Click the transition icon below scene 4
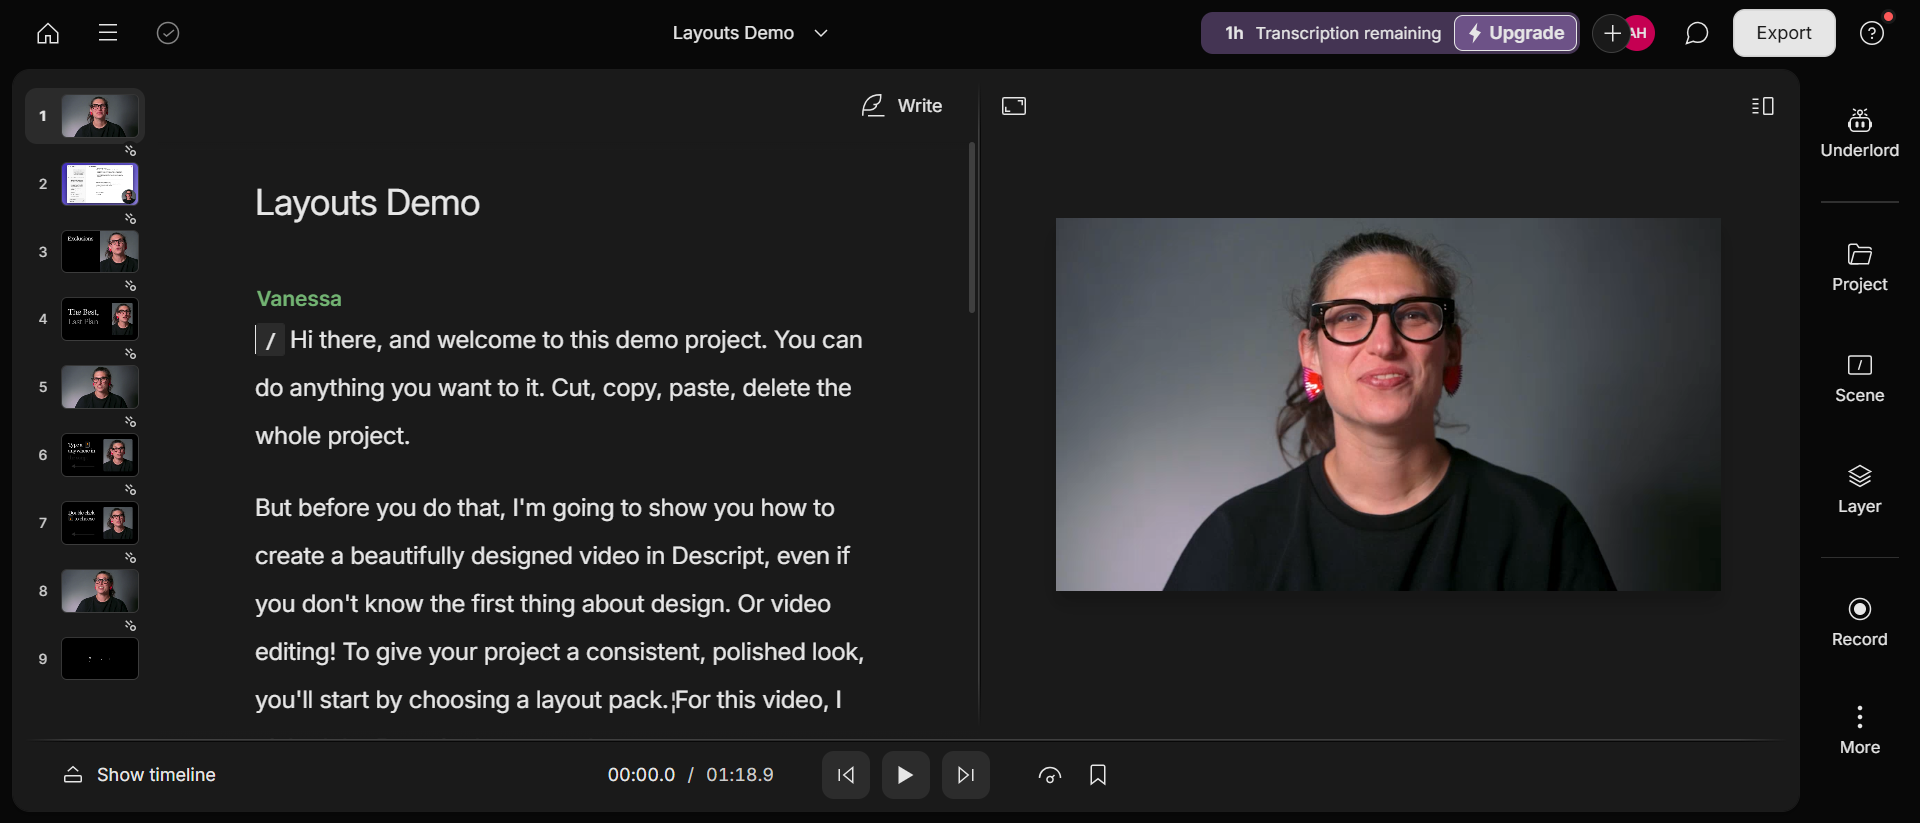The height and width of the screenshot is (823, 1920). (x=130, y=354)
